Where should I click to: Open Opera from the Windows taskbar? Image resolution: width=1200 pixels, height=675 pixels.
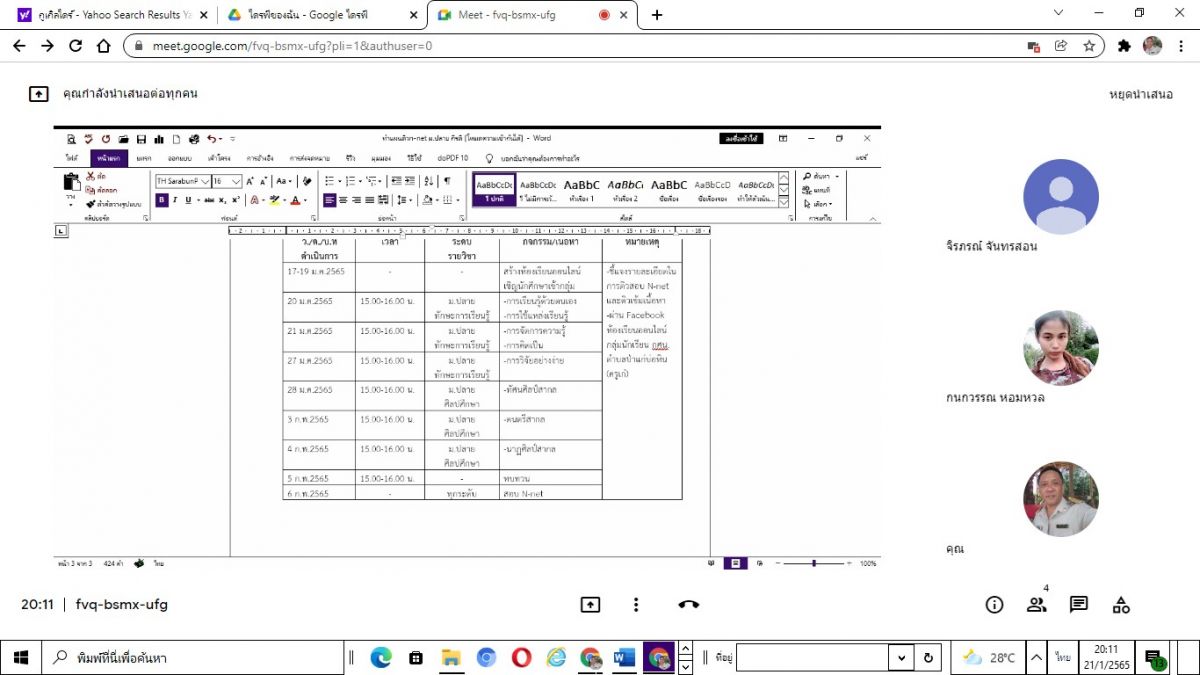[521, 657]
